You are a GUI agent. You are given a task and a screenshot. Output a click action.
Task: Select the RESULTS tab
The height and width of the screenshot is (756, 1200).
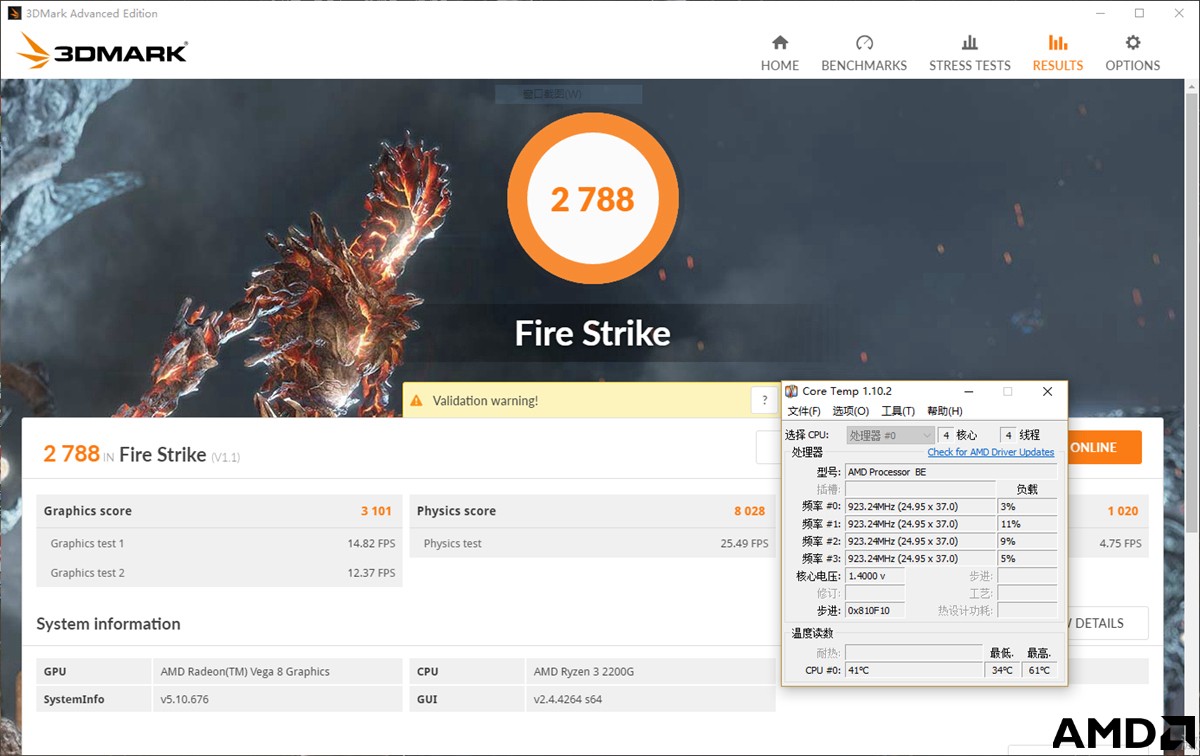click(1058, 54)
